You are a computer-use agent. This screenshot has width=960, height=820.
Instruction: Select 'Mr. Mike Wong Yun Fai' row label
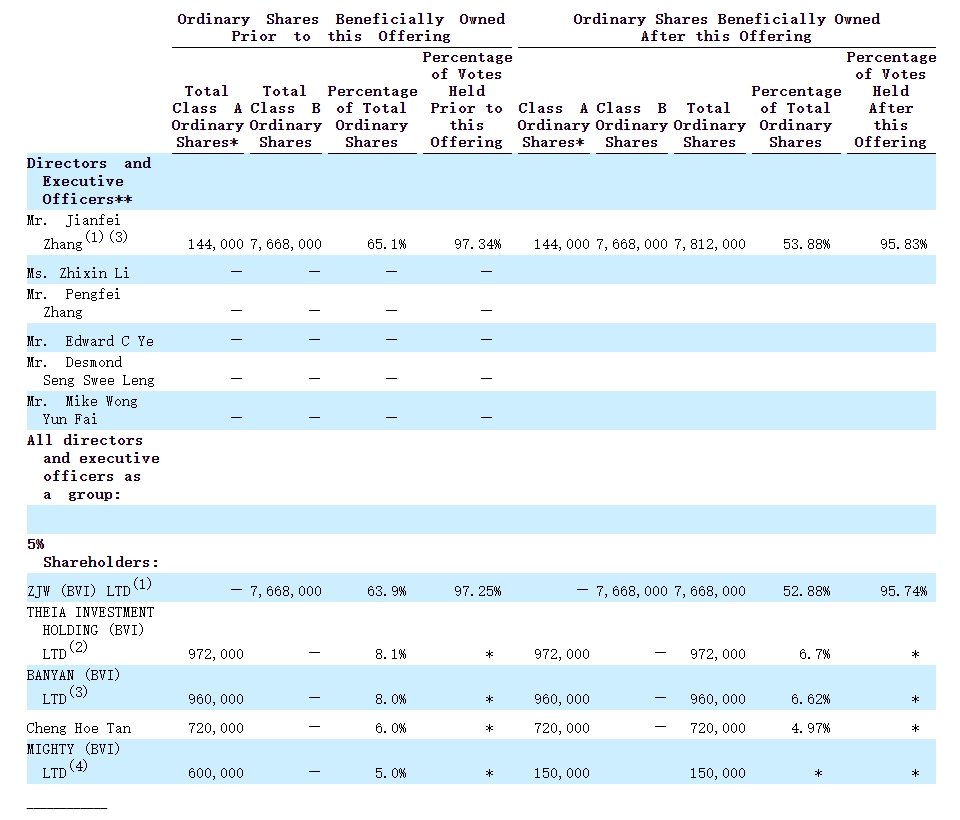tap(82, 410)
